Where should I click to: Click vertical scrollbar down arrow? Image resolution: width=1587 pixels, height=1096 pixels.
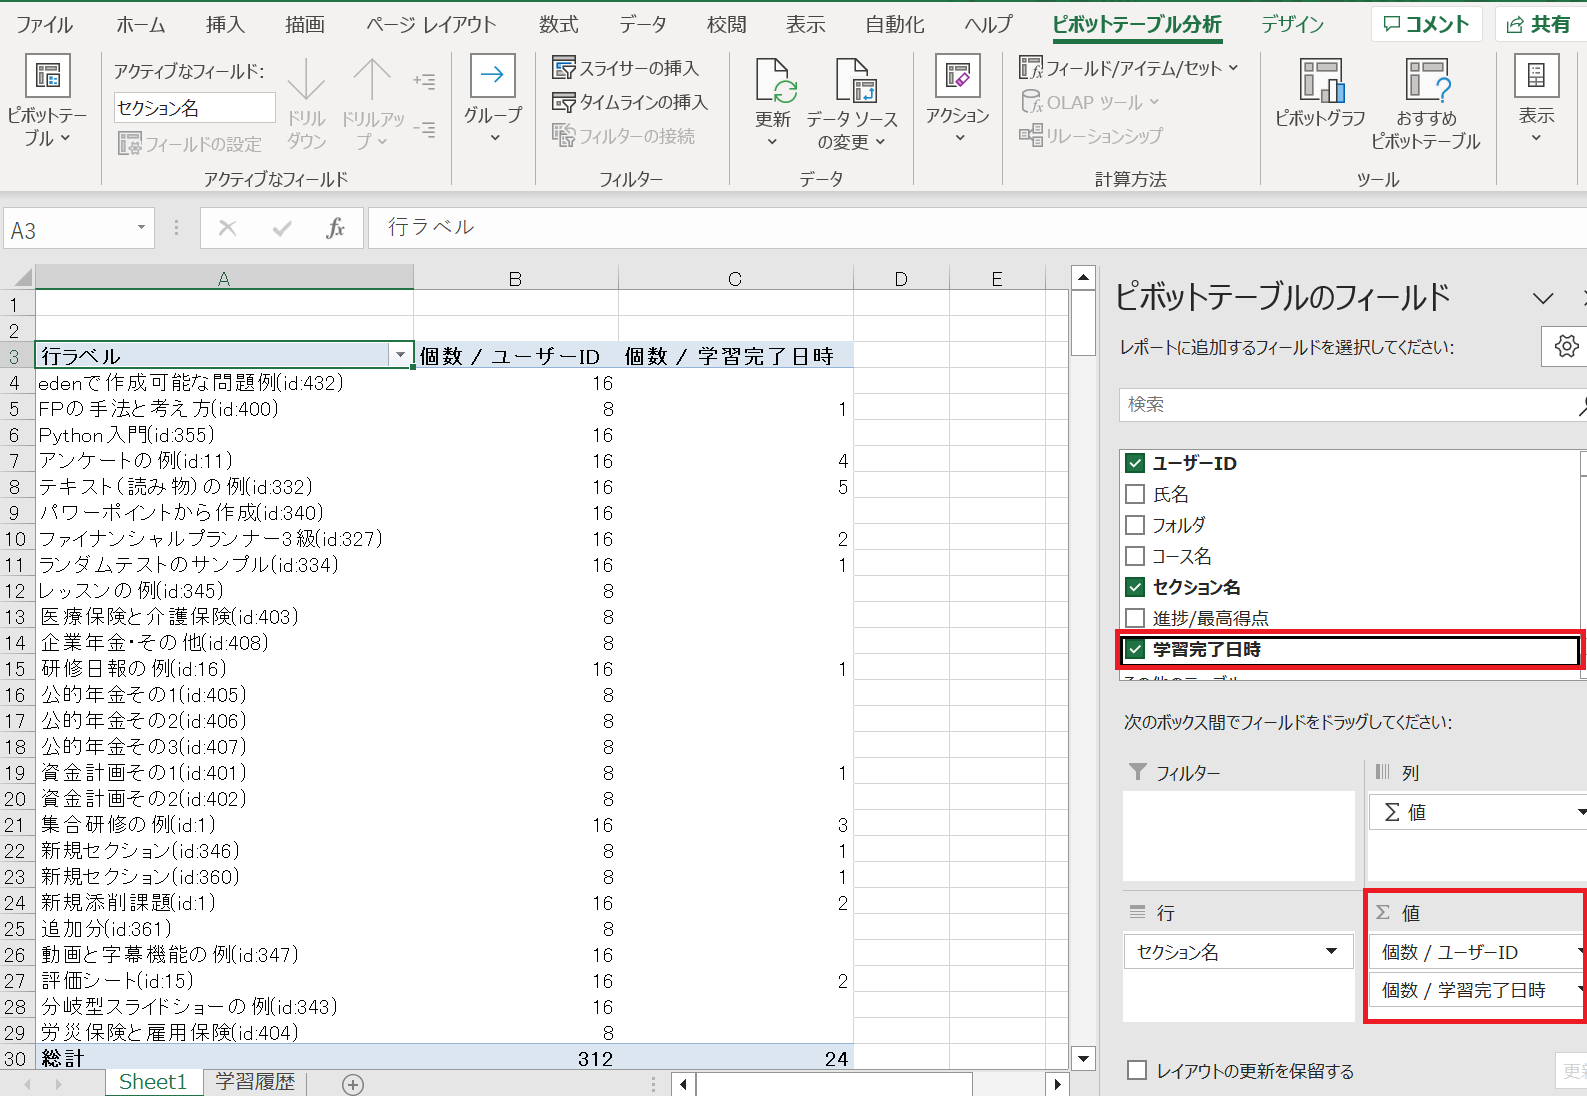tap(1083, 1058)
